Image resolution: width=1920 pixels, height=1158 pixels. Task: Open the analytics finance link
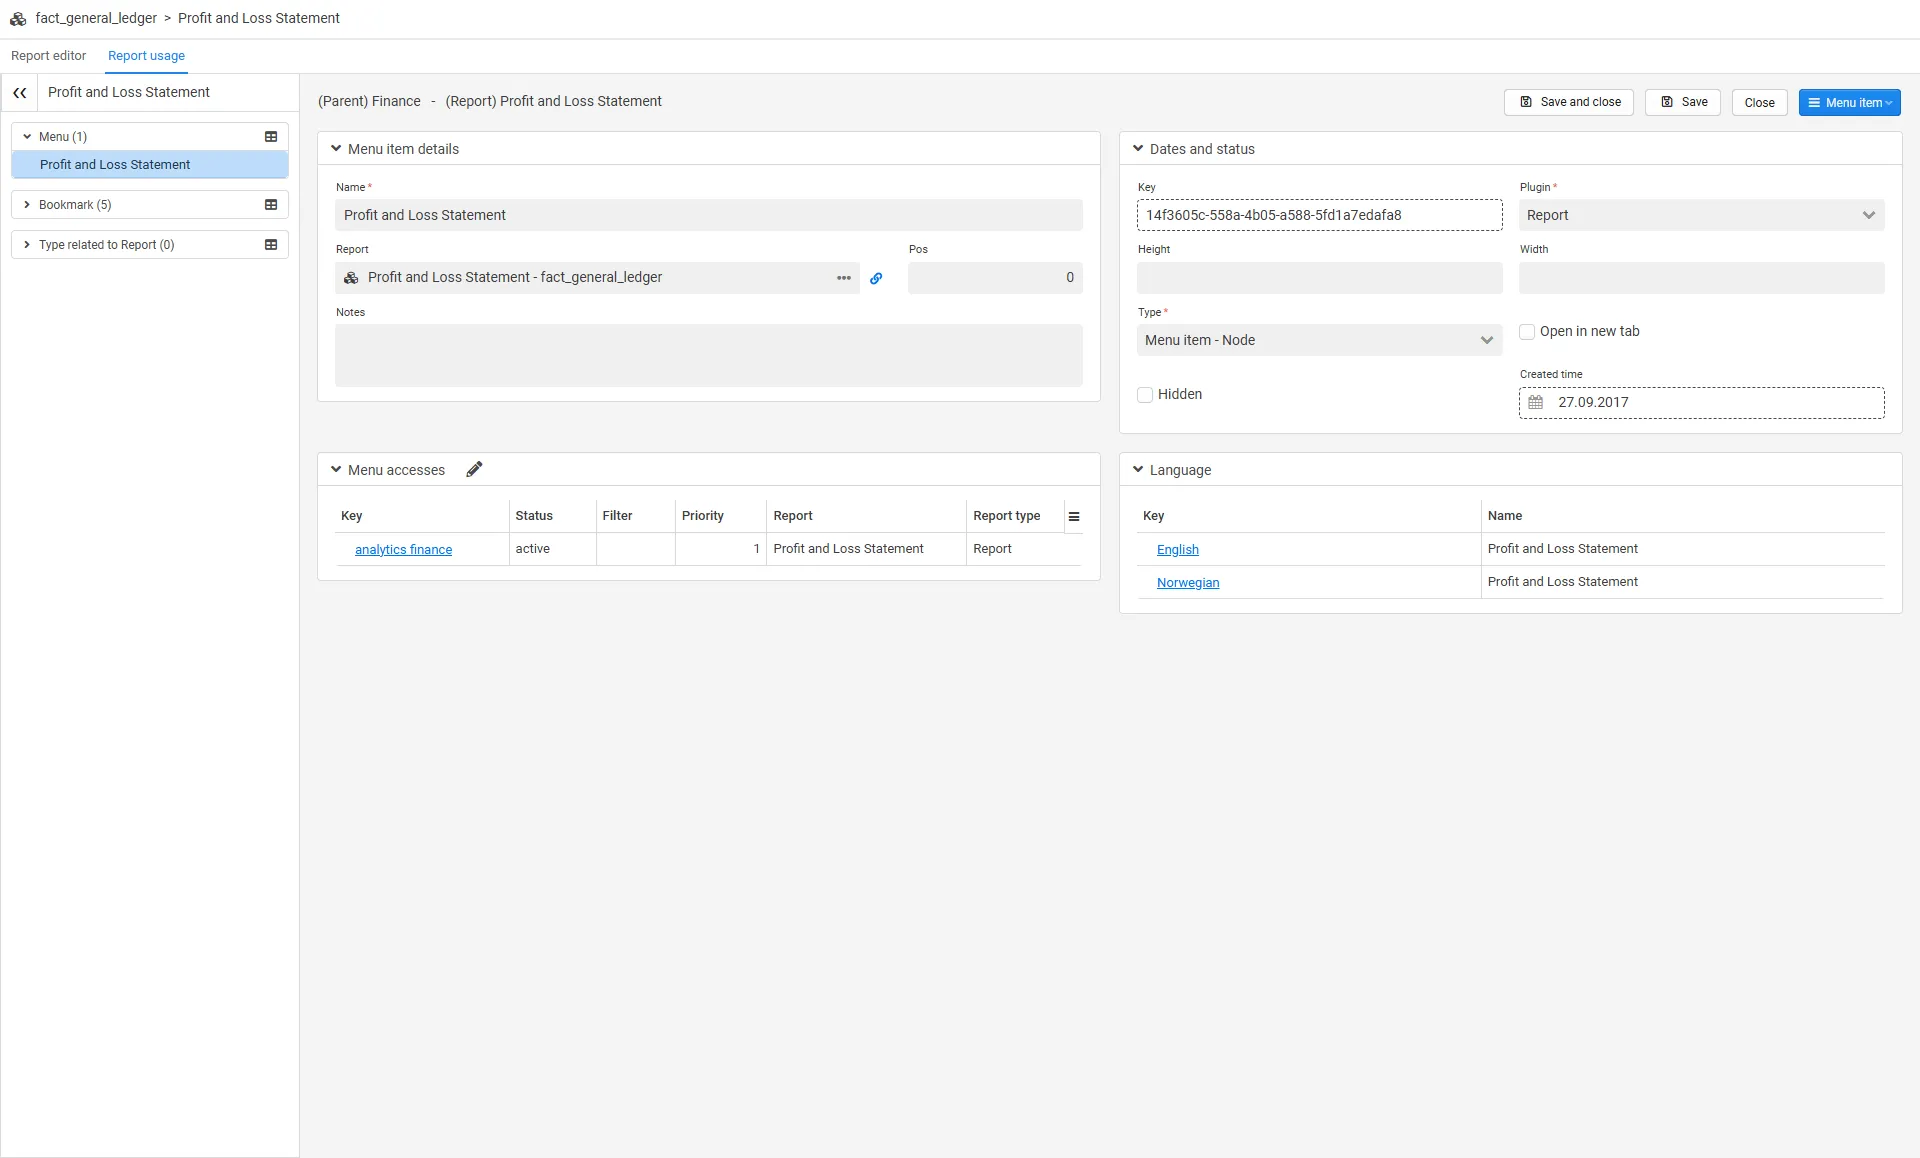click(x=403, y=550)
